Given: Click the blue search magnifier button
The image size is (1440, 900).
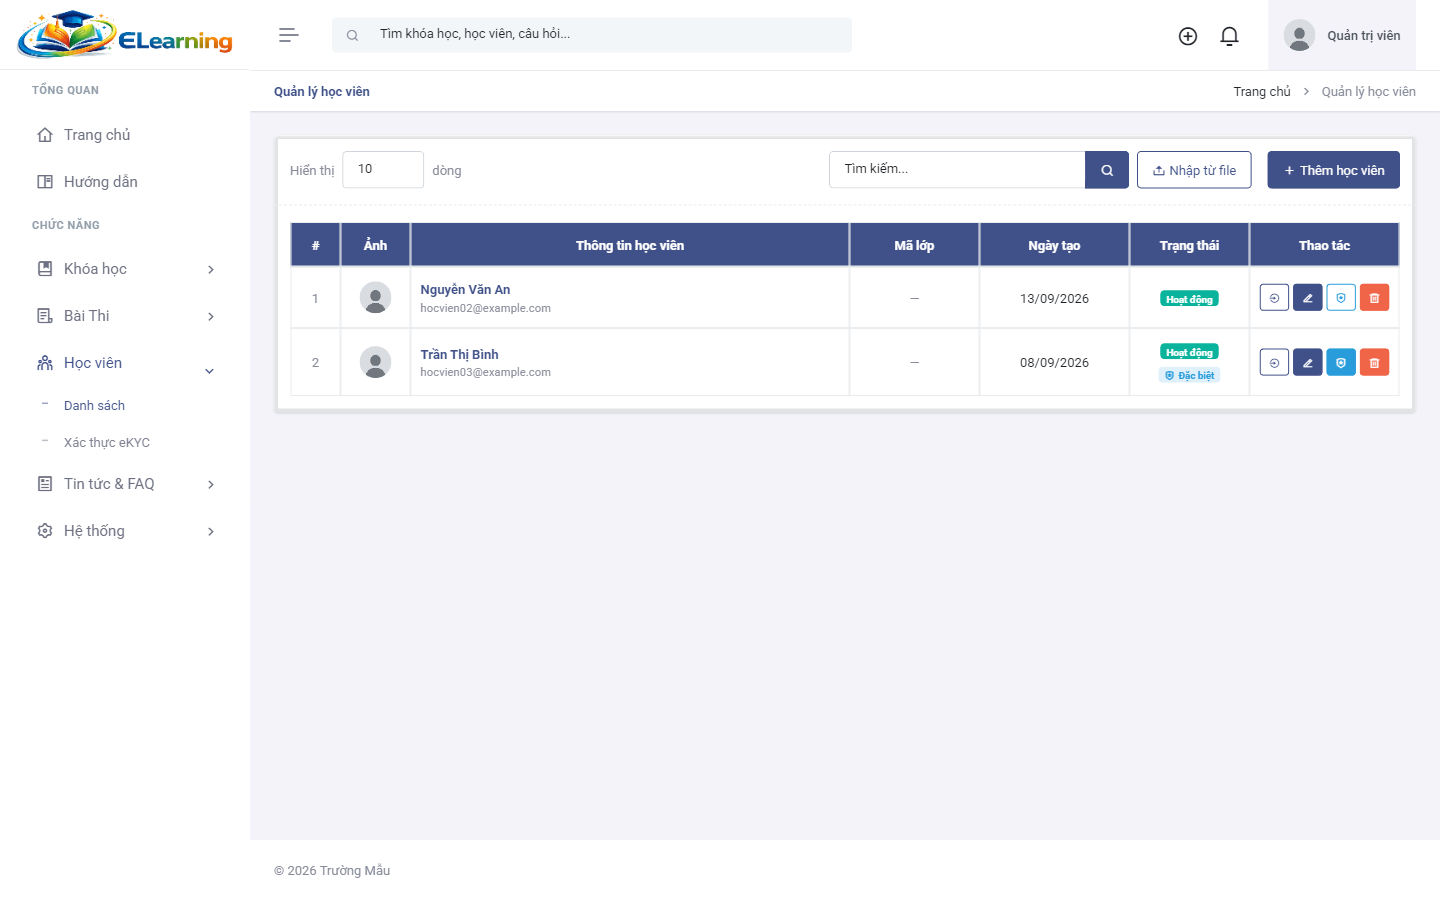Looking at the screenshot, I should (1107, 170).
